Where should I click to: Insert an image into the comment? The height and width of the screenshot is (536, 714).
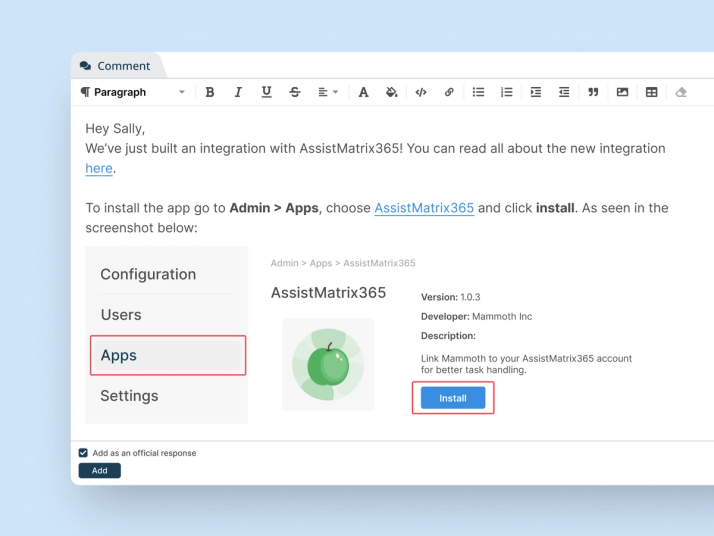coord(622,92)
